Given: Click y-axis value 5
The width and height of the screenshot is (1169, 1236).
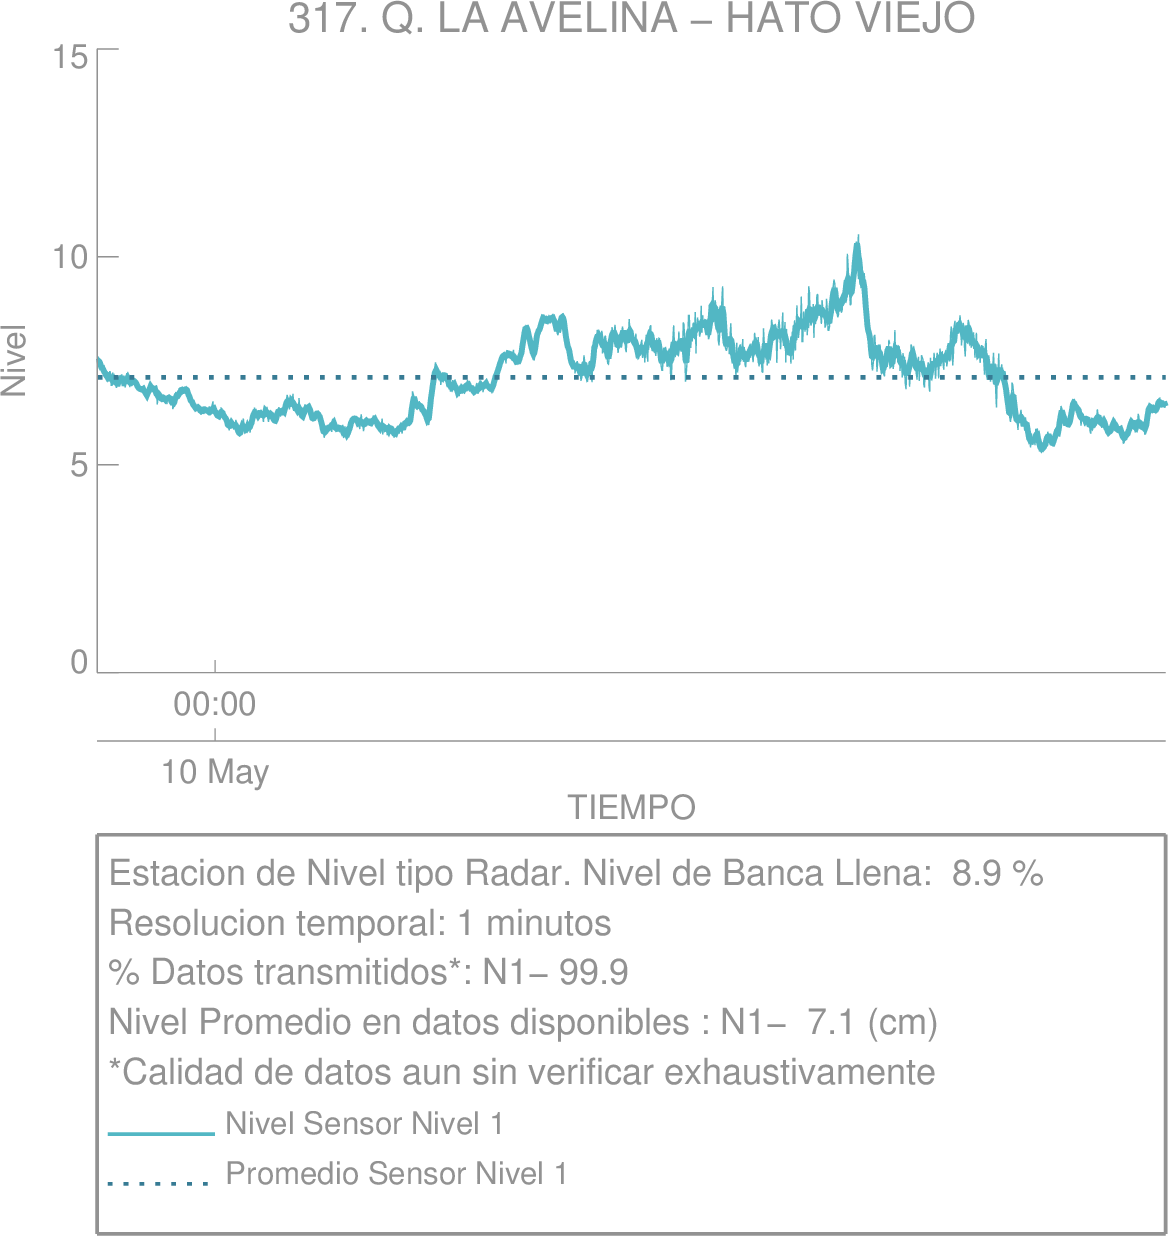Looking at the screenshot, I should [80, 465].
